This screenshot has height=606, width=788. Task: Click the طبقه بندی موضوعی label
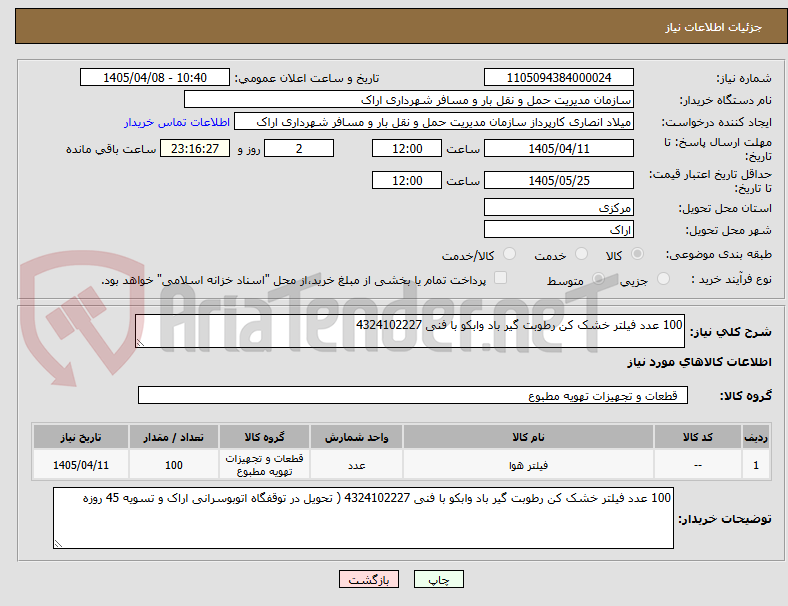pos(719,254)
